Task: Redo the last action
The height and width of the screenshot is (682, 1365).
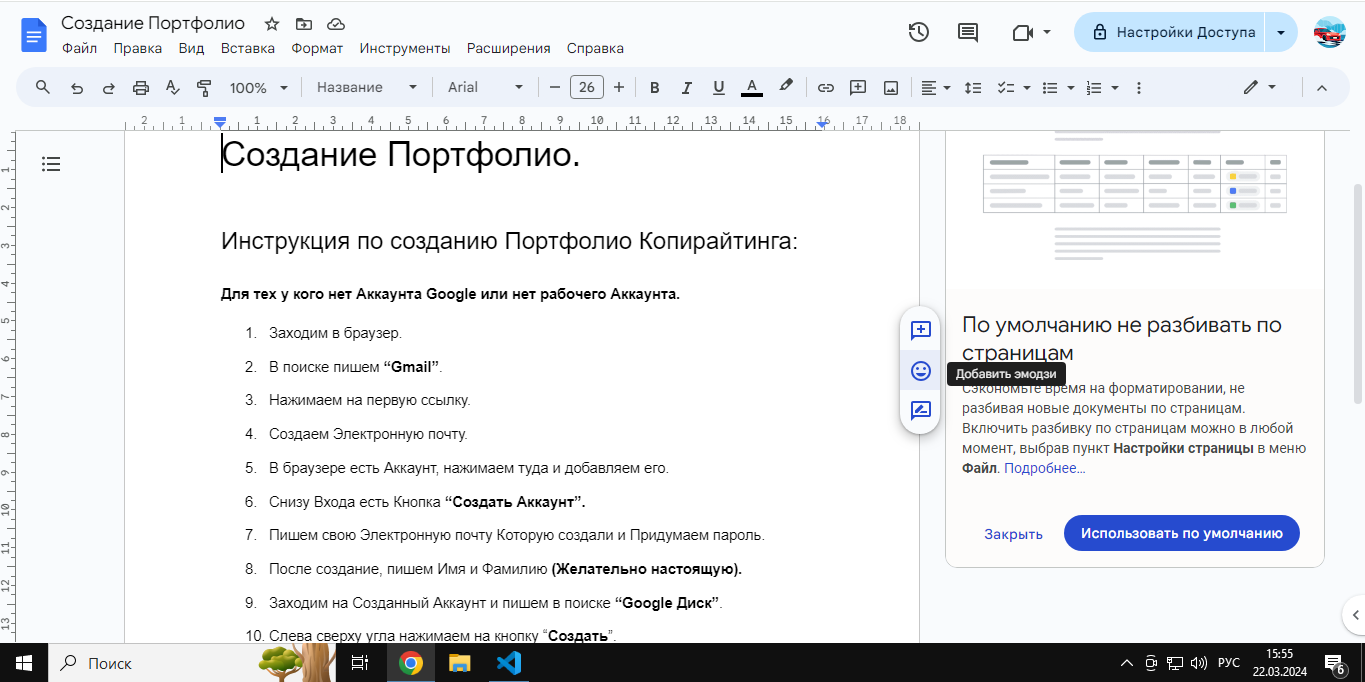Action: (108, 87)
